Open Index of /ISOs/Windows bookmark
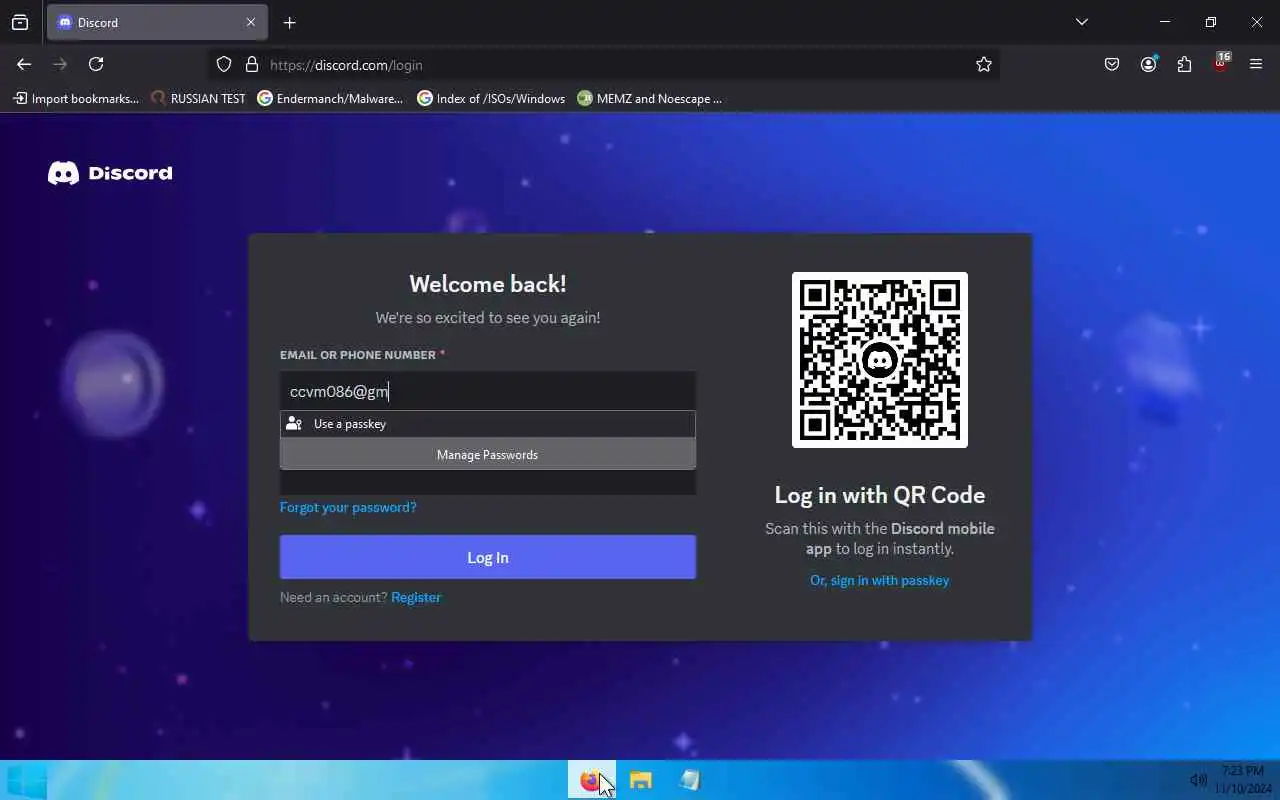Image resolution: width=1280 pixels, height=800 pixels. tap(491, 98)
